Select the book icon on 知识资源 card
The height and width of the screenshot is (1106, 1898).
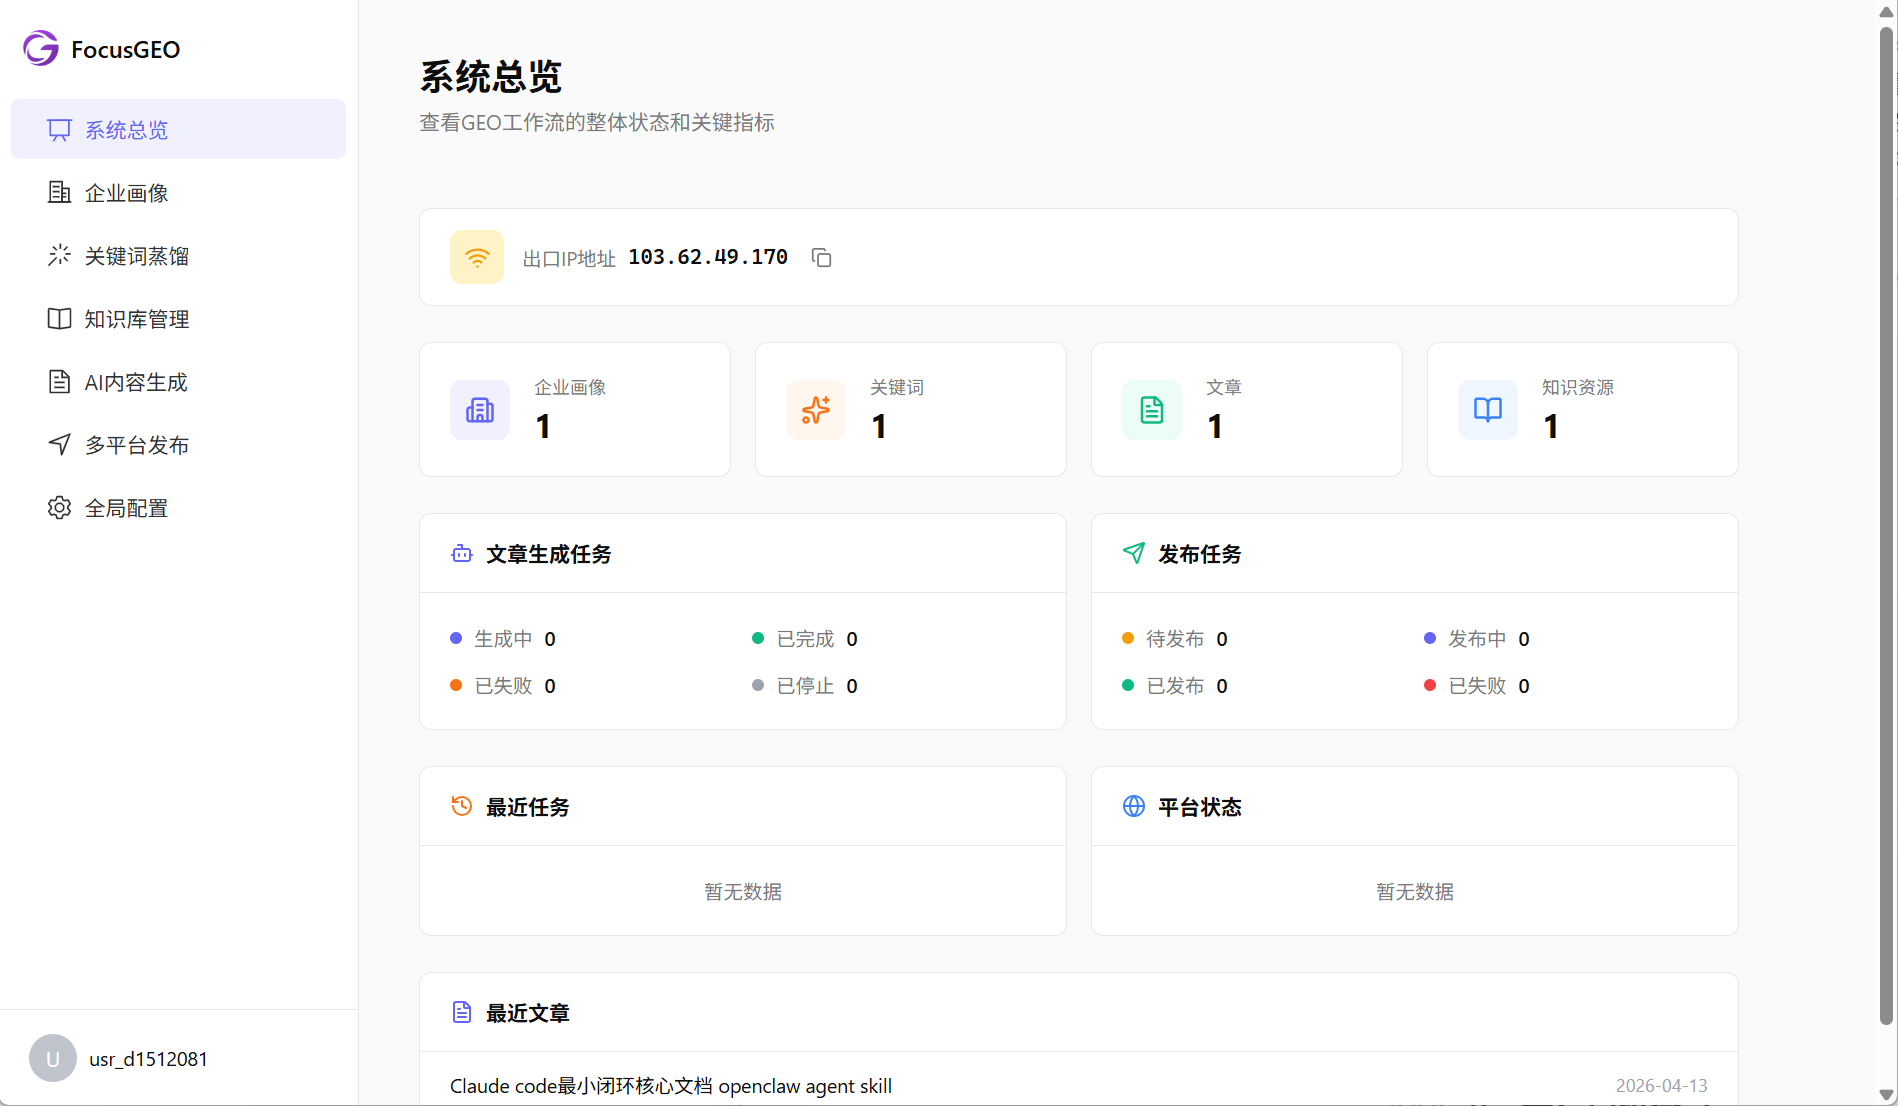(1487, 409)
